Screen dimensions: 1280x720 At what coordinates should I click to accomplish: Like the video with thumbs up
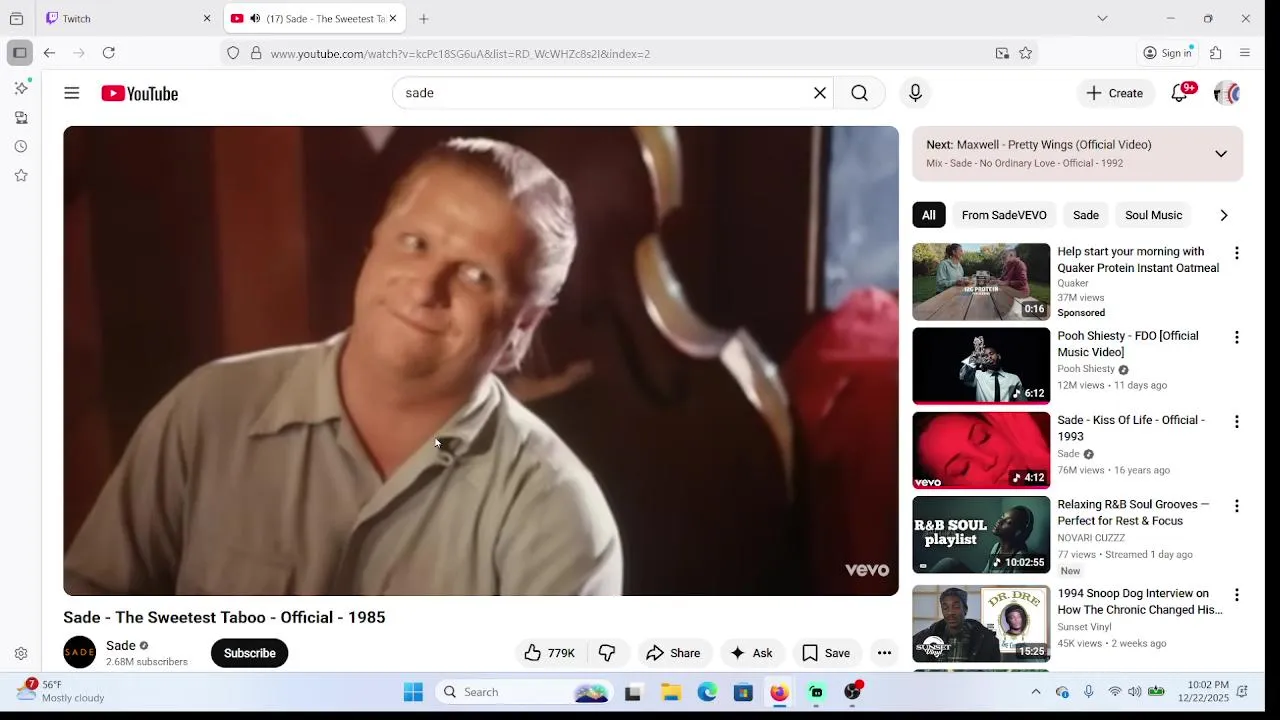tap(549, 653)
